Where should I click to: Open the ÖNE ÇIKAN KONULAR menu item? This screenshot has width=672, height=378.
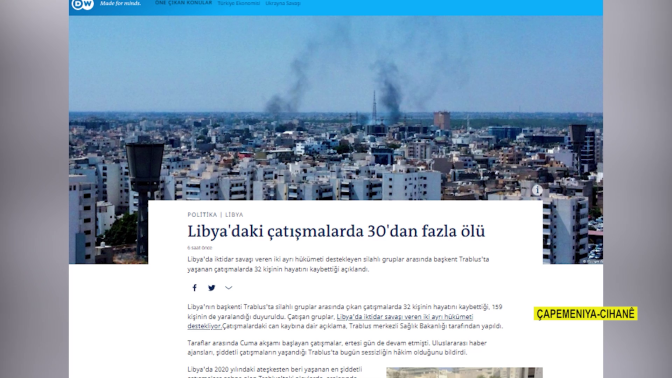pos(183,3)
